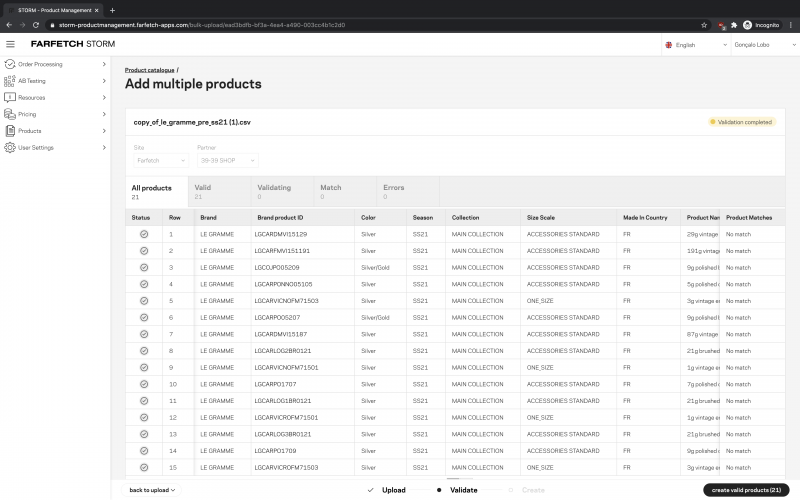Click the Validate step label
This screenshot has height=500, width=800.
pyautogui.click(x=463, y=490)
